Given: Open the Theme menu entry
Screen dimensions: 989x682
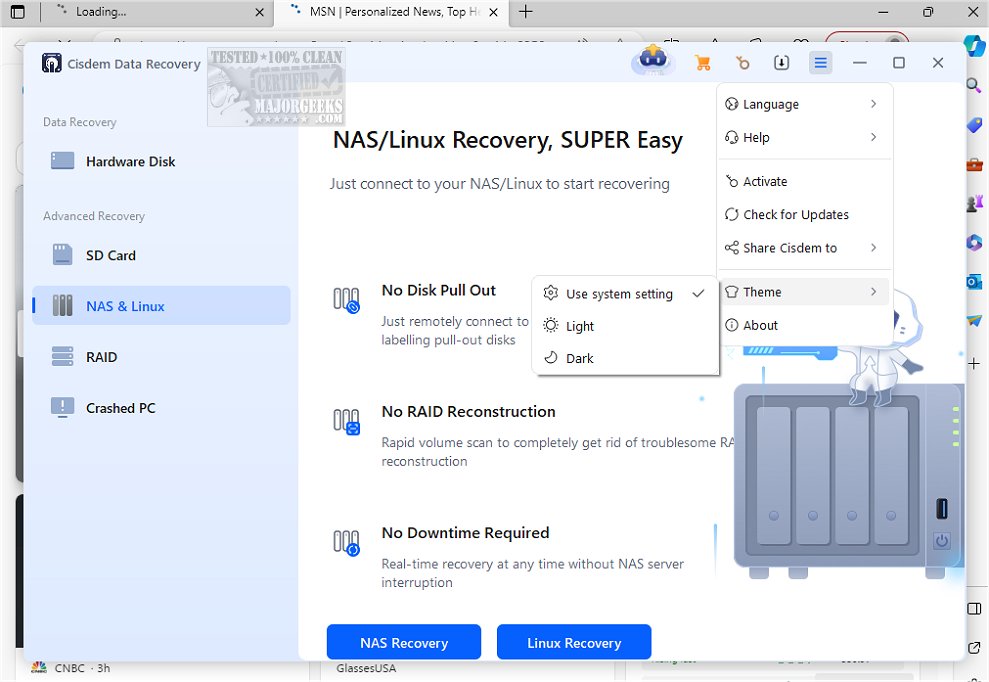Looking at the screenshot, I should (804, 292).
